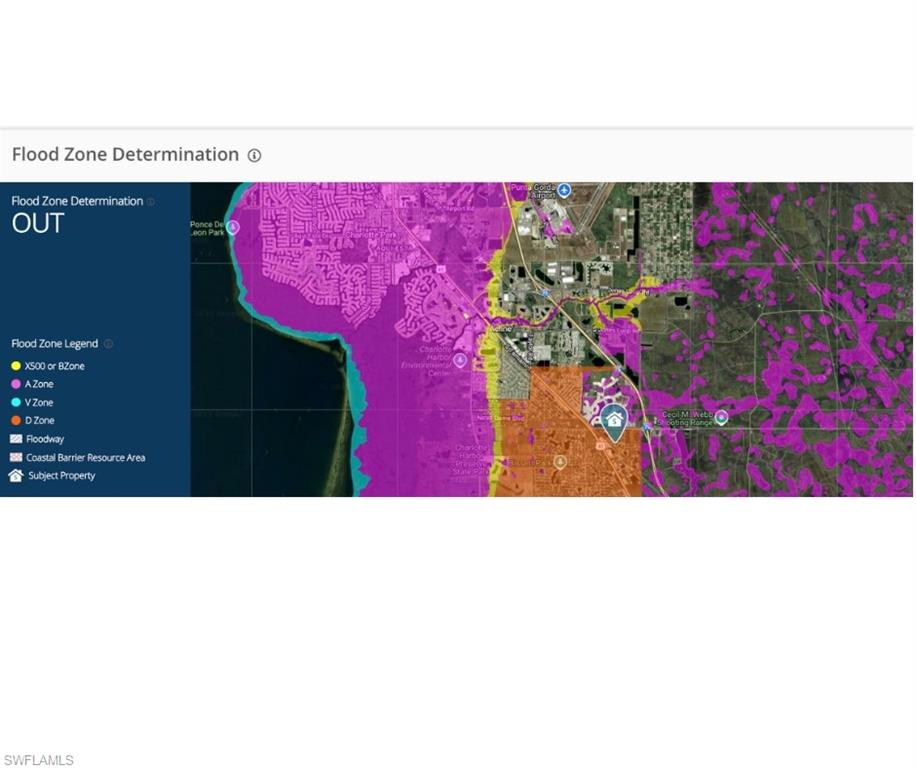This screenshot has width=916, height=768.
Task: Click the Charlotte Harbor Environmental Center marker
Action: (x=459, y=360)
